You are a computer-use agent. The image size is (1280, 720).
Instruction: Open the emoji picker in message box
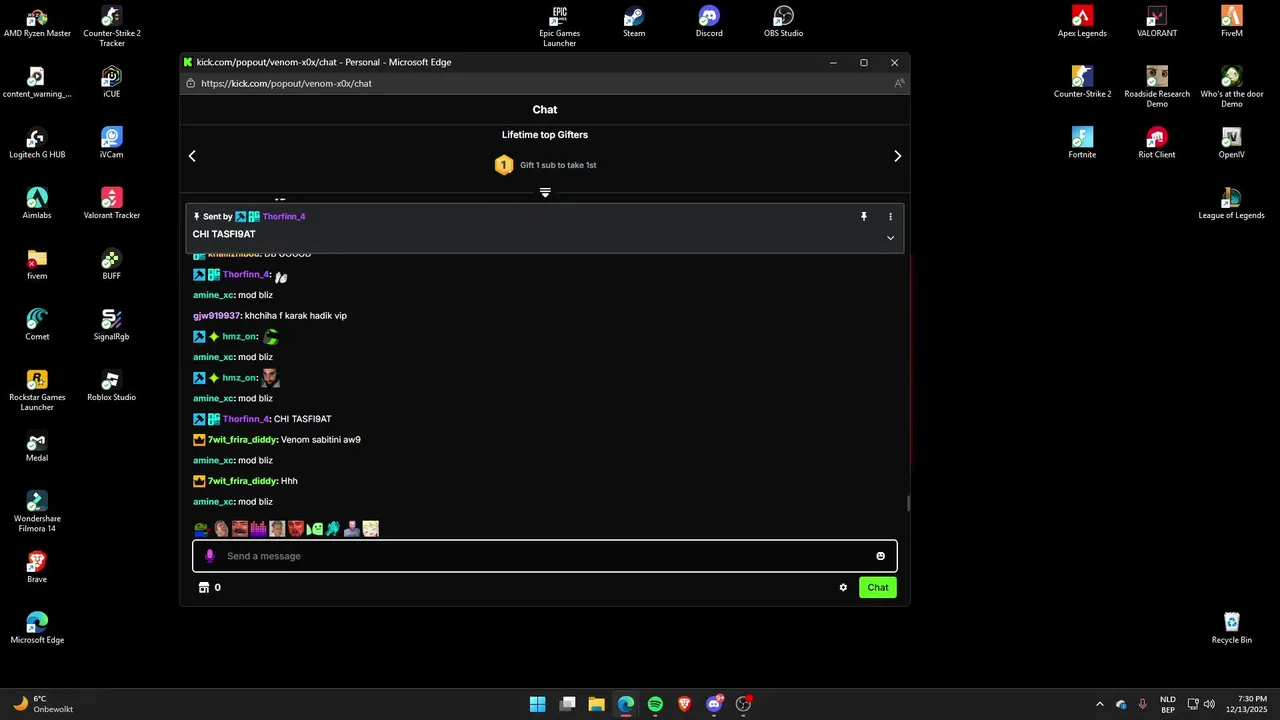[x=880, y=556]
